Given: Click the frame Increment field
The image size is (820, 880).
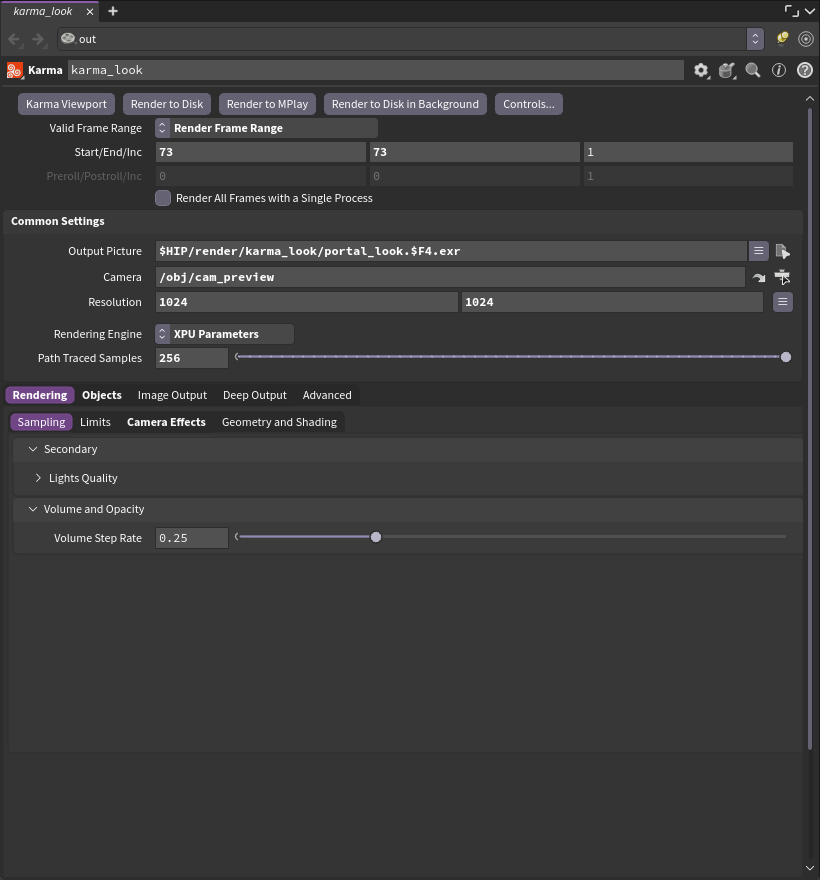Looking at the screenshot, I should tap(688, 152).
